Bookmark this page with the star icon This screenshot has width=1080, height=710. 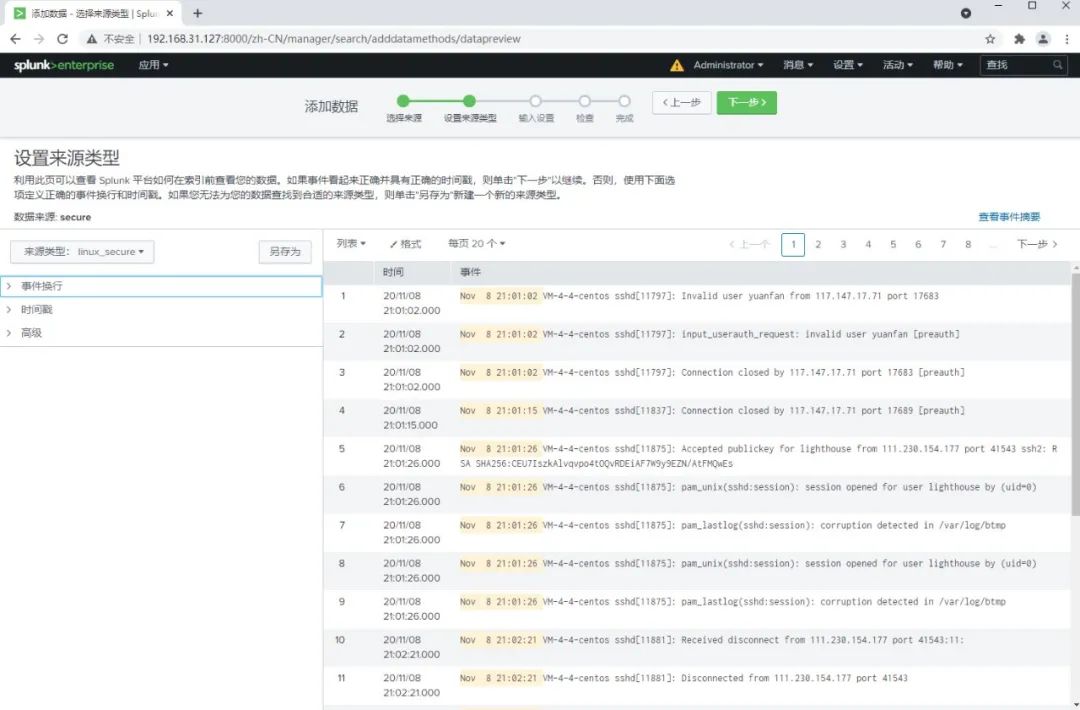(x=990, y=39)
